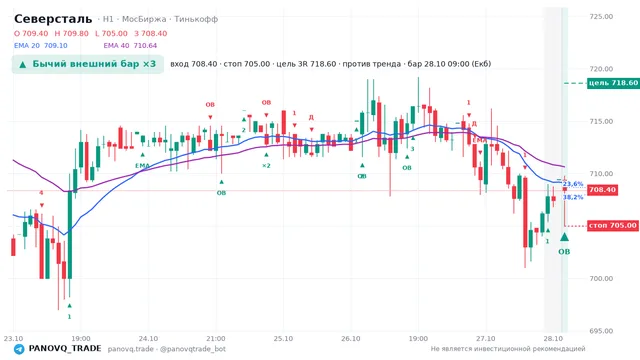Click the 700.00 price axis label
This screenshot has width=640, height=360.
coord(601,279)
